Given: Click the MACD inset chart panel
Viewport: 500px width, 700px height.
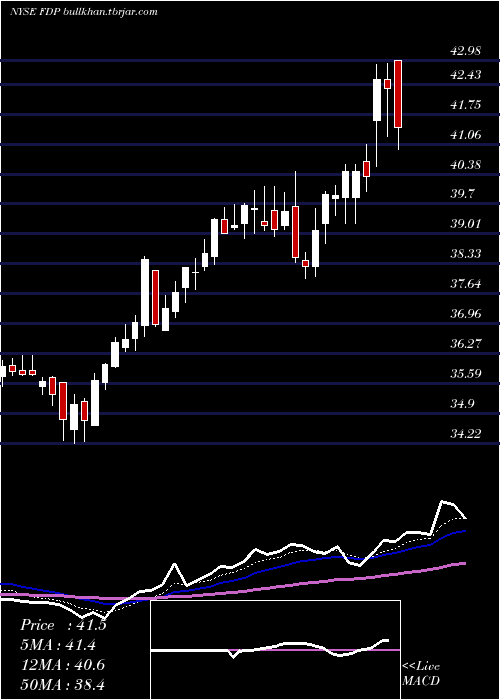Looking at the screenshot, I should pyautogui.click(x=275, y=650).
